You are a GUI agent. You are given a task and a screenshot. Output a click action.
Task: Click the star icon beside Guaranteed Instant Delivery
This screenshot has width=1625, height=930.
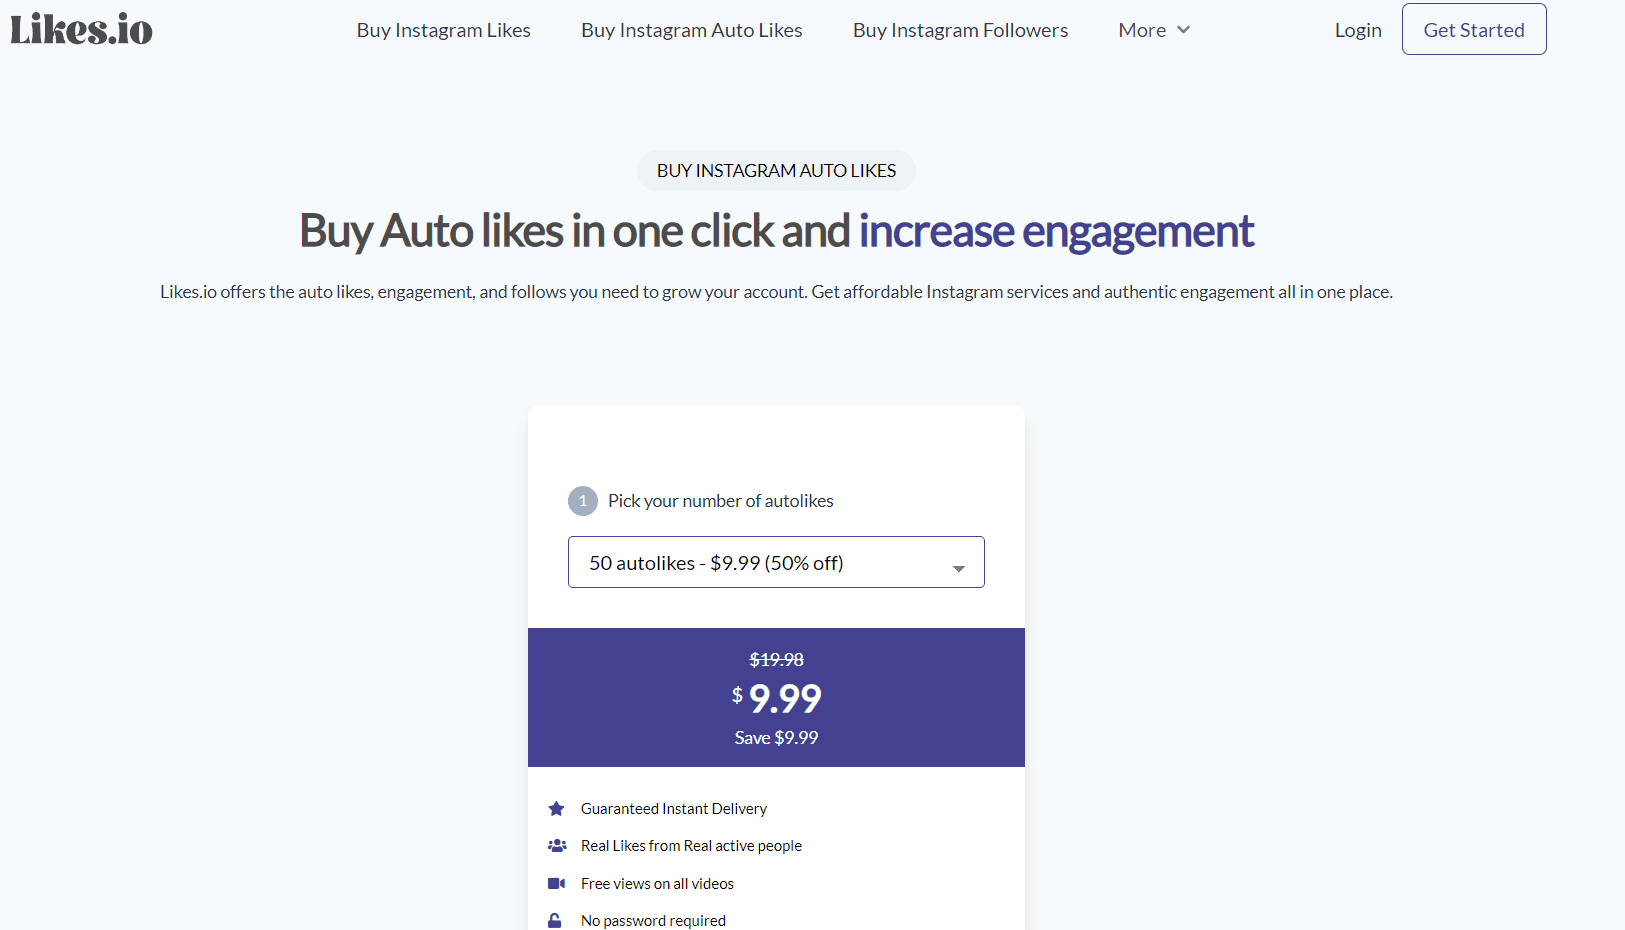(x=557, y=808)
